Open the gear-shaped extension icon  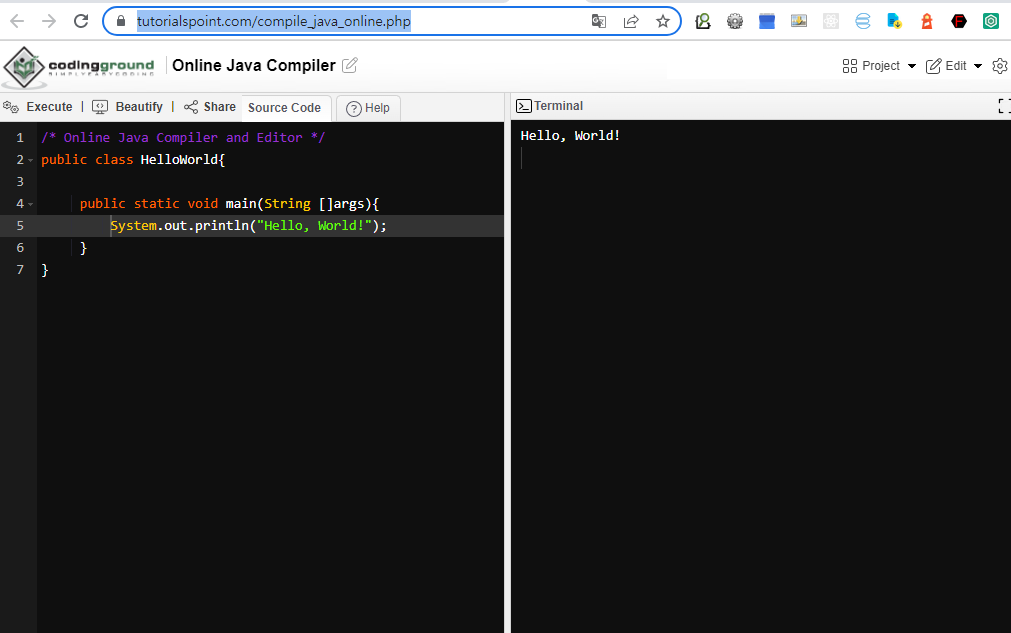(x=734, y=21)
